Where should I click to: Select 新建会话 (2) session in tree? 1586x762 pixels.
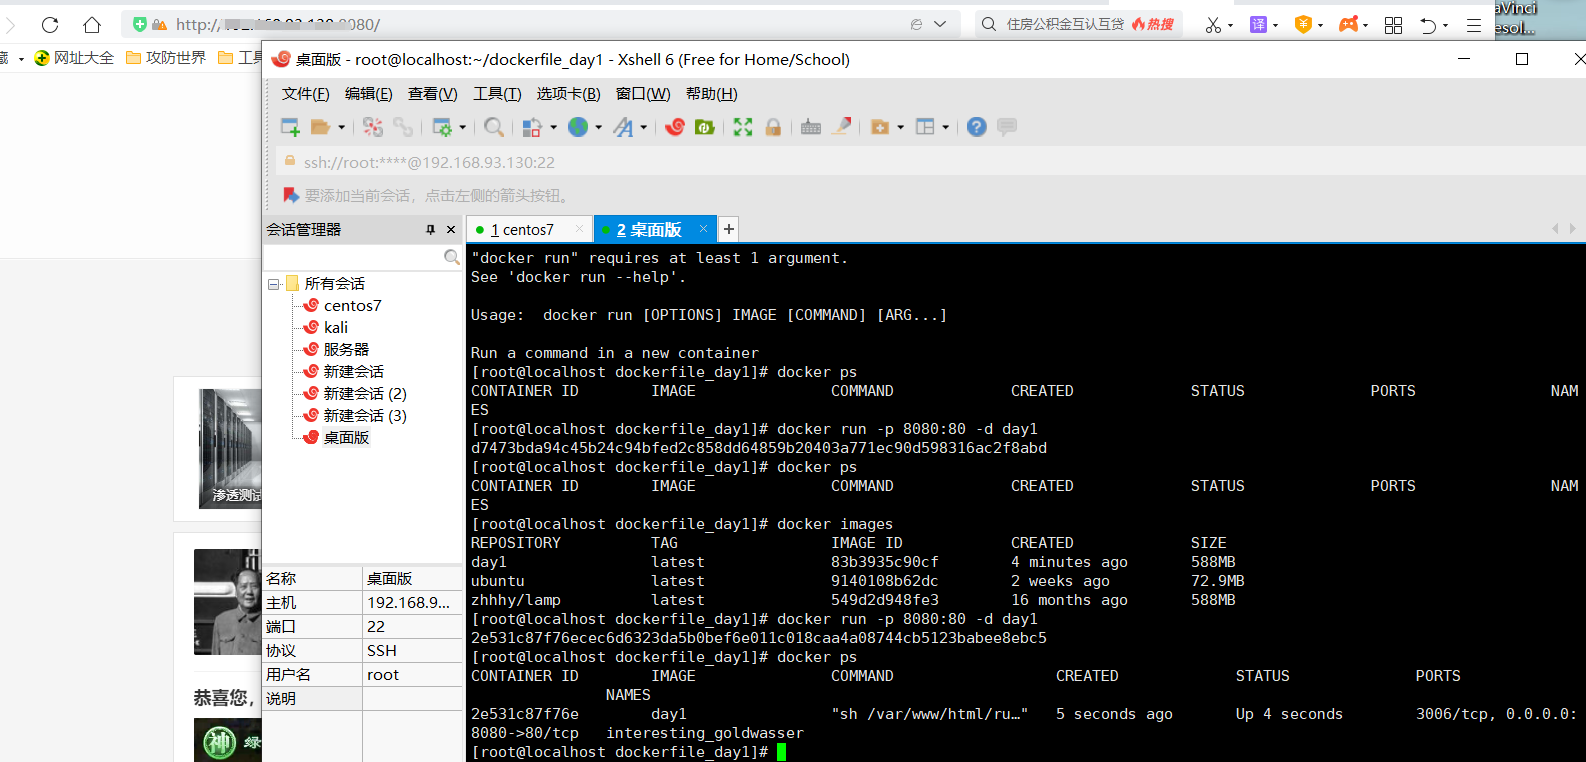point(365,394)
